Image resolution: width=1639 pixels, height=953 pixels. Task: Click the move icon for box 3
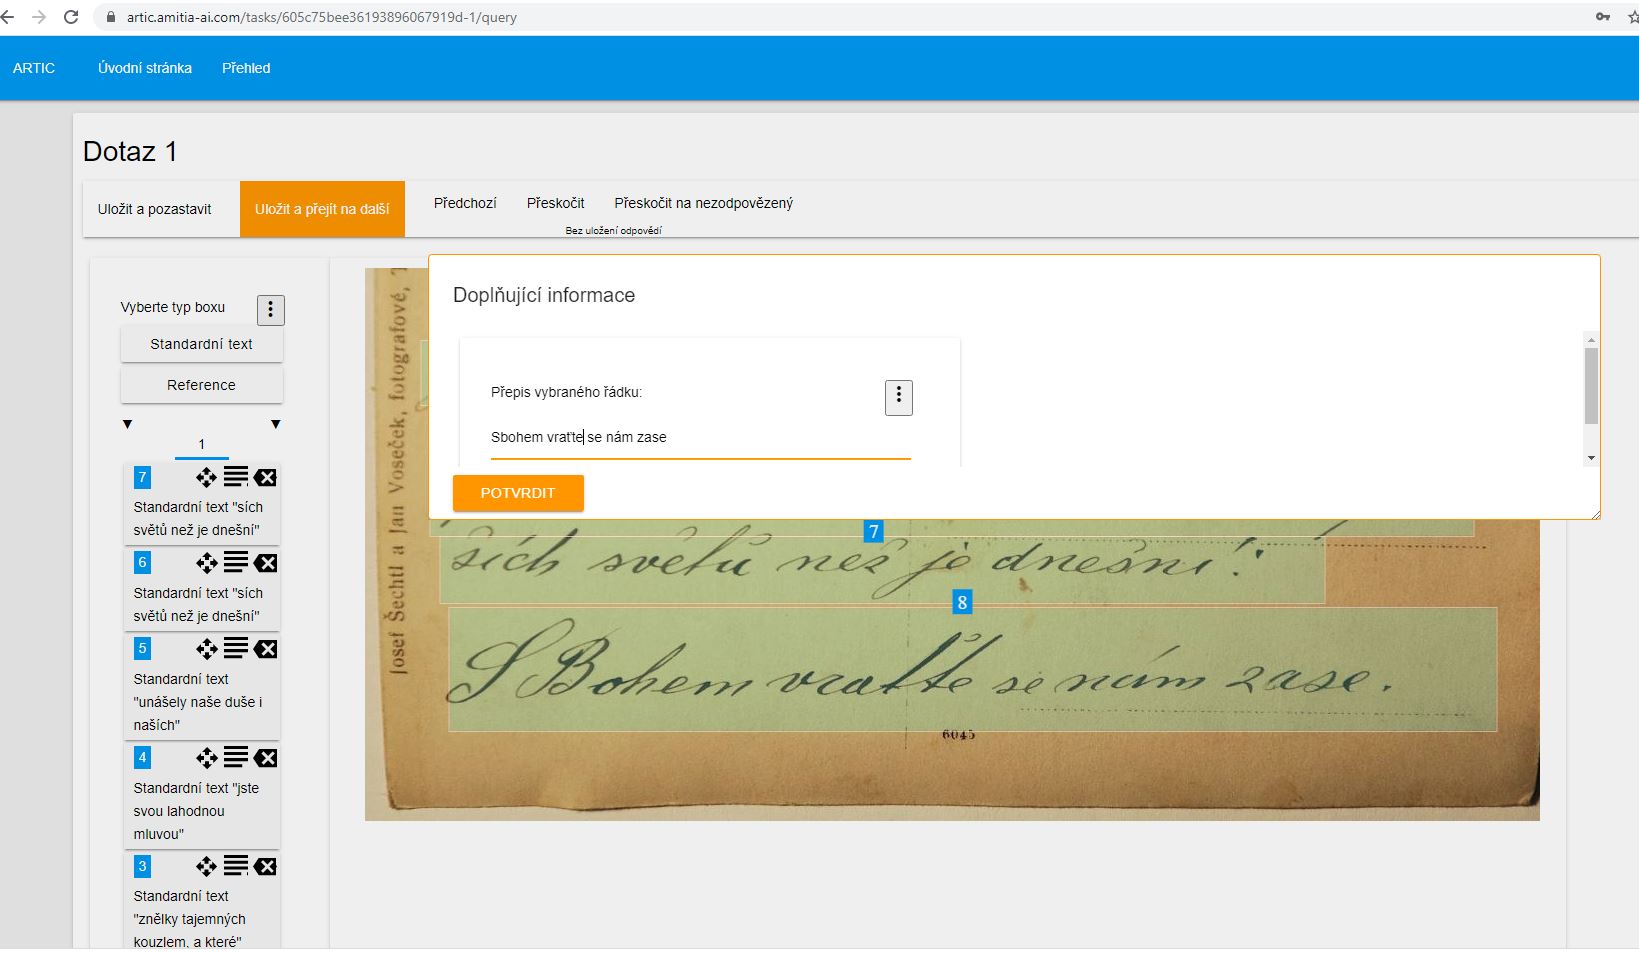tap(207, 866)
